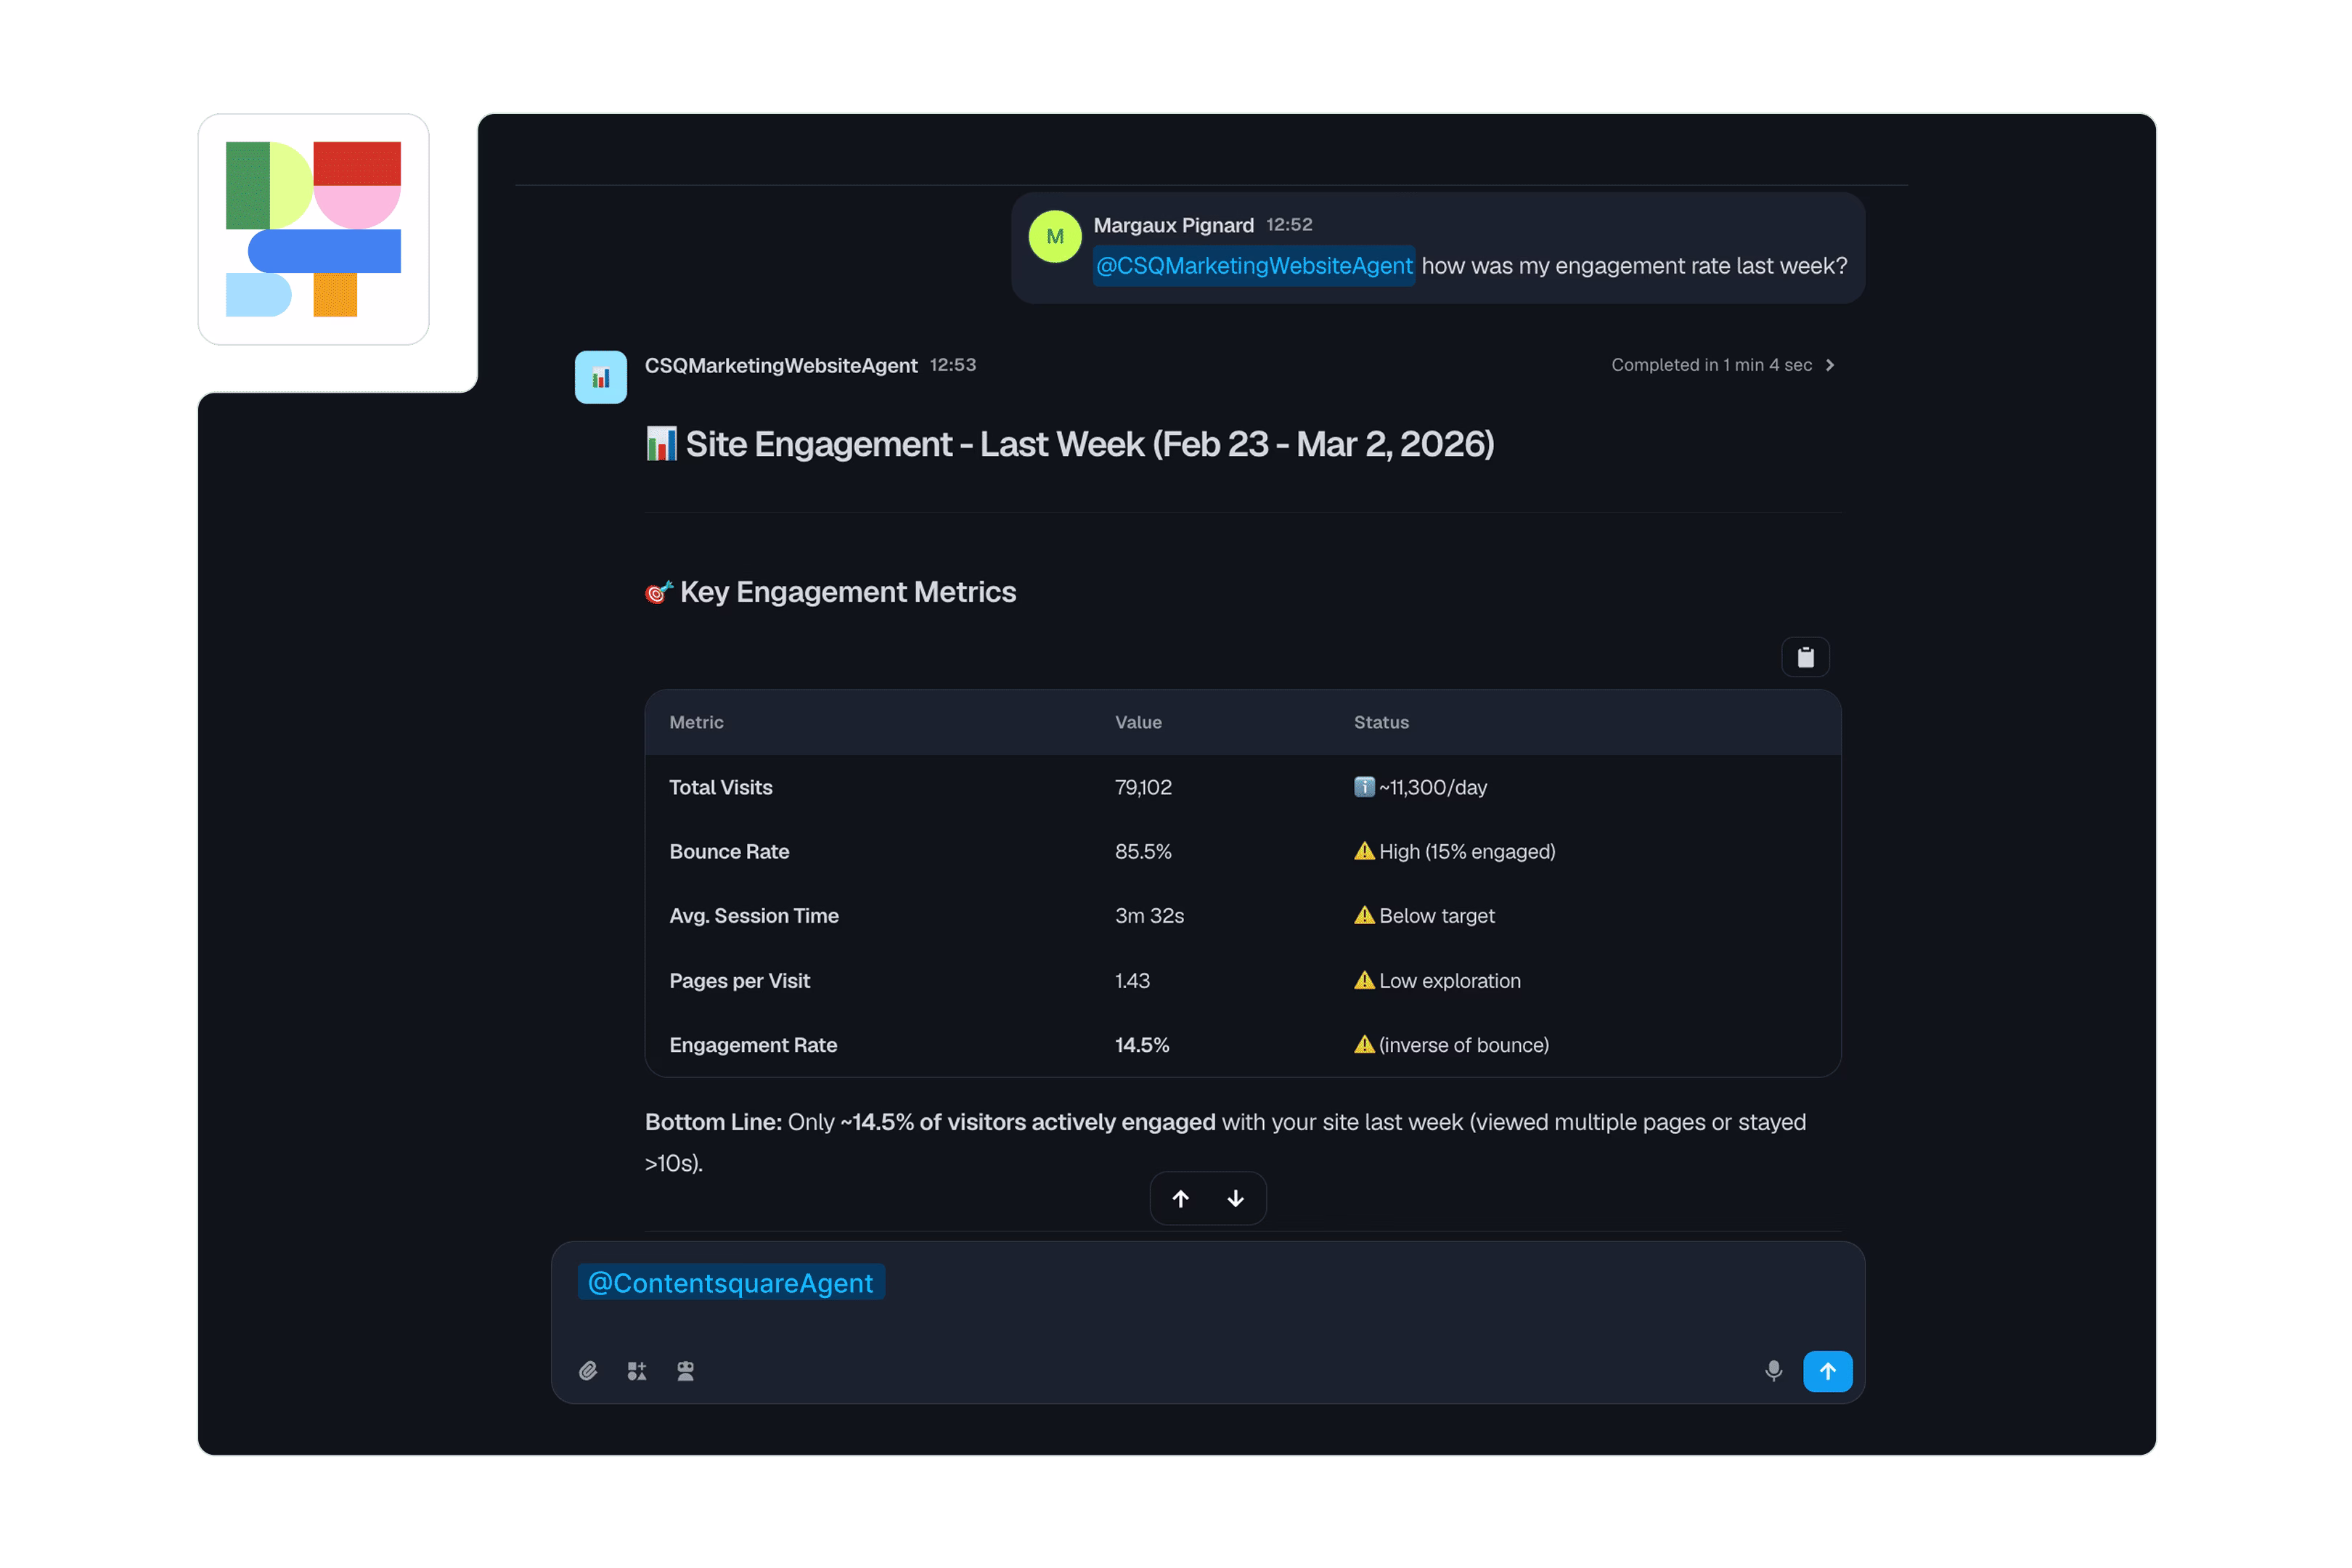The width and height of the screenshot is (2352, 1568).
Task: Click the paperclip attachment icon
Action: point(589,1371)
